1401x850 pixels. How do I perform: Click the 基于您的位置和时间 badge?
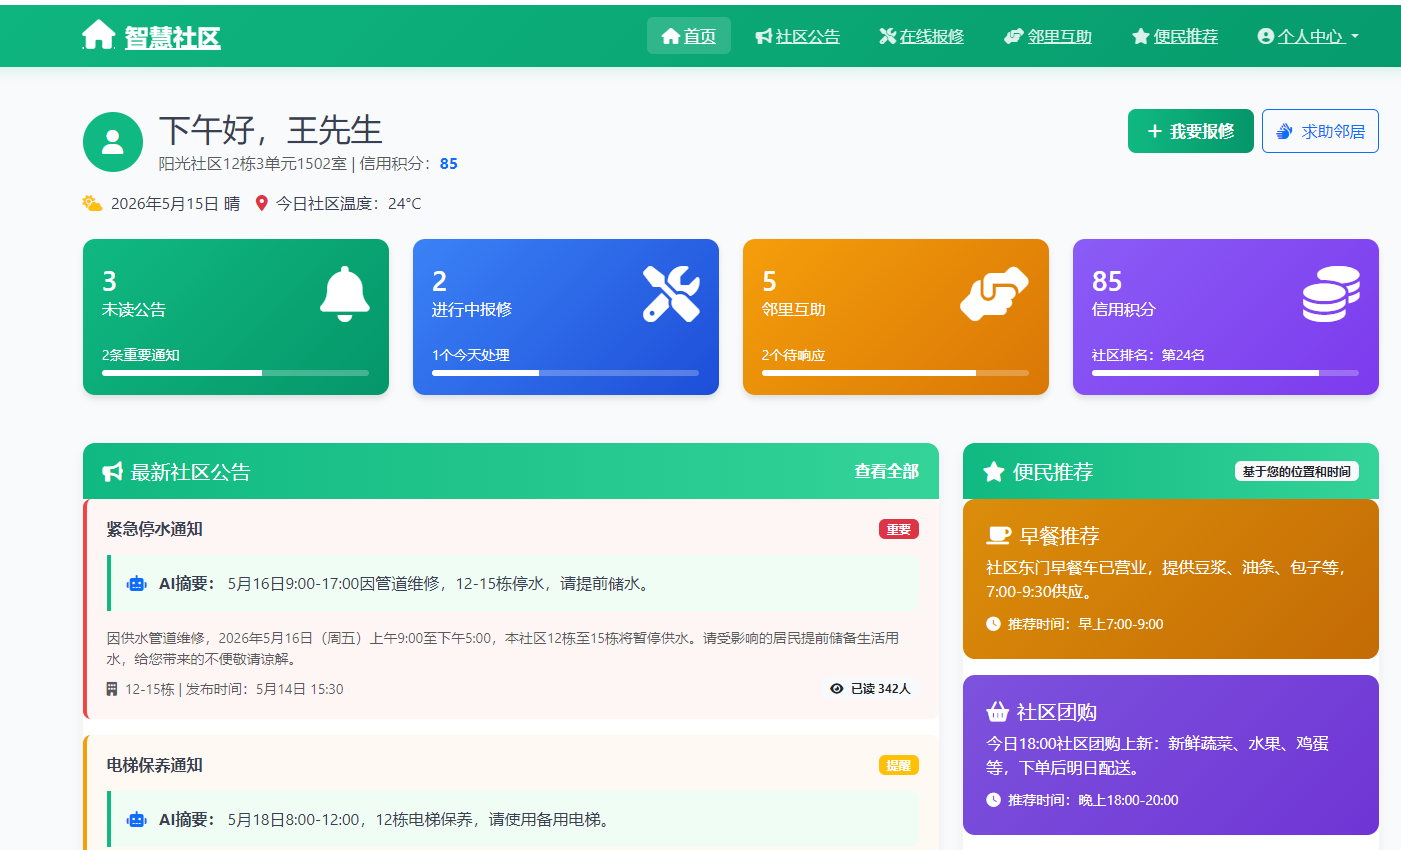coord(1297,471)
